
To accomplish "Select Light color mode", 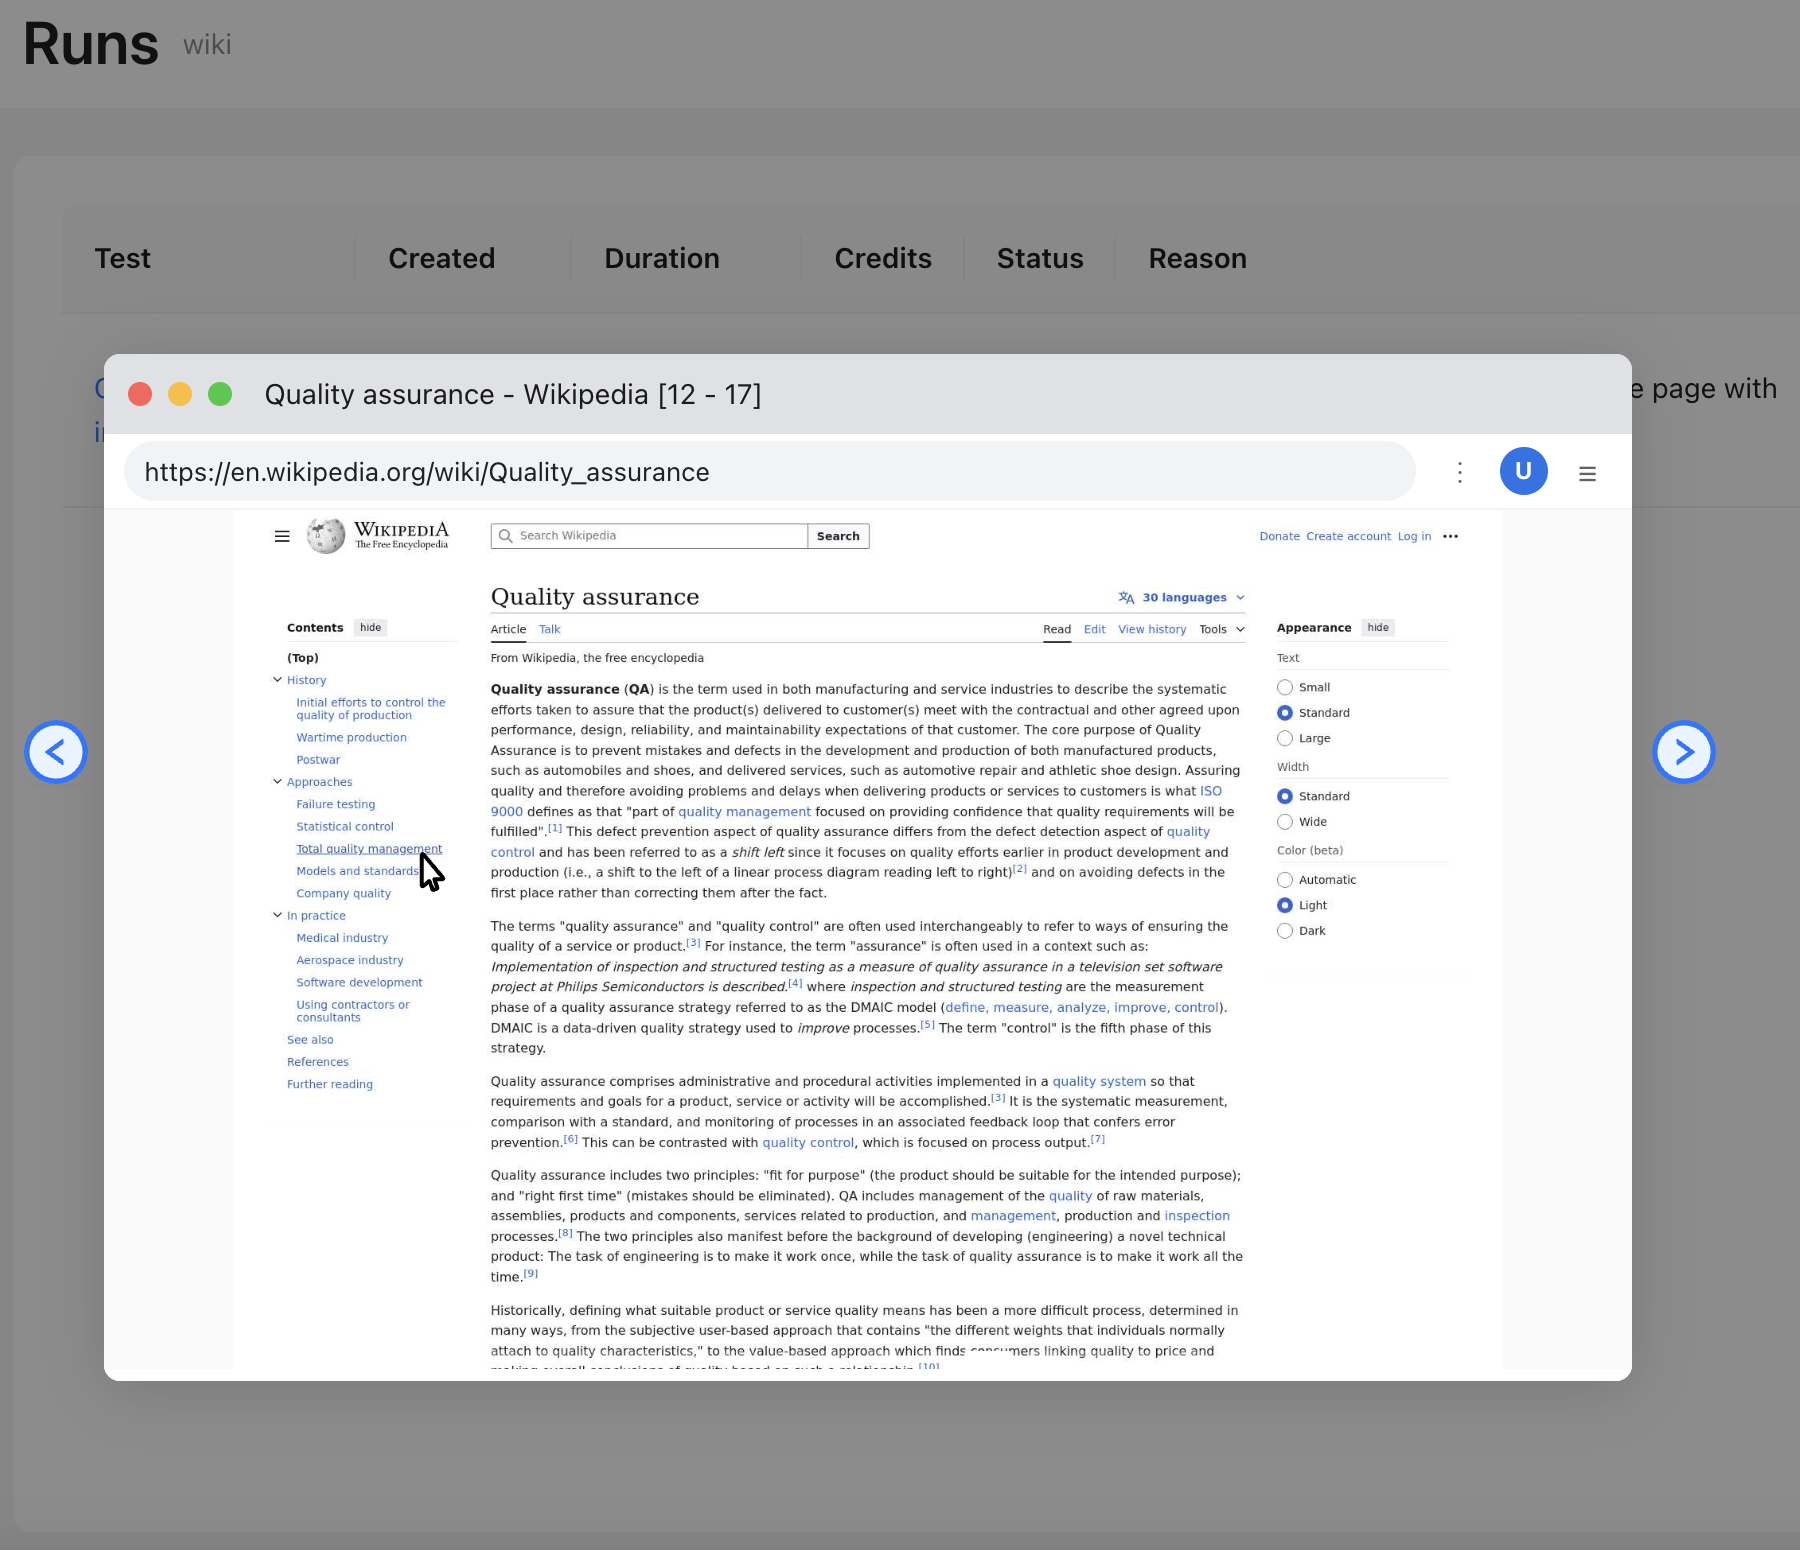I will (1285, 905).
